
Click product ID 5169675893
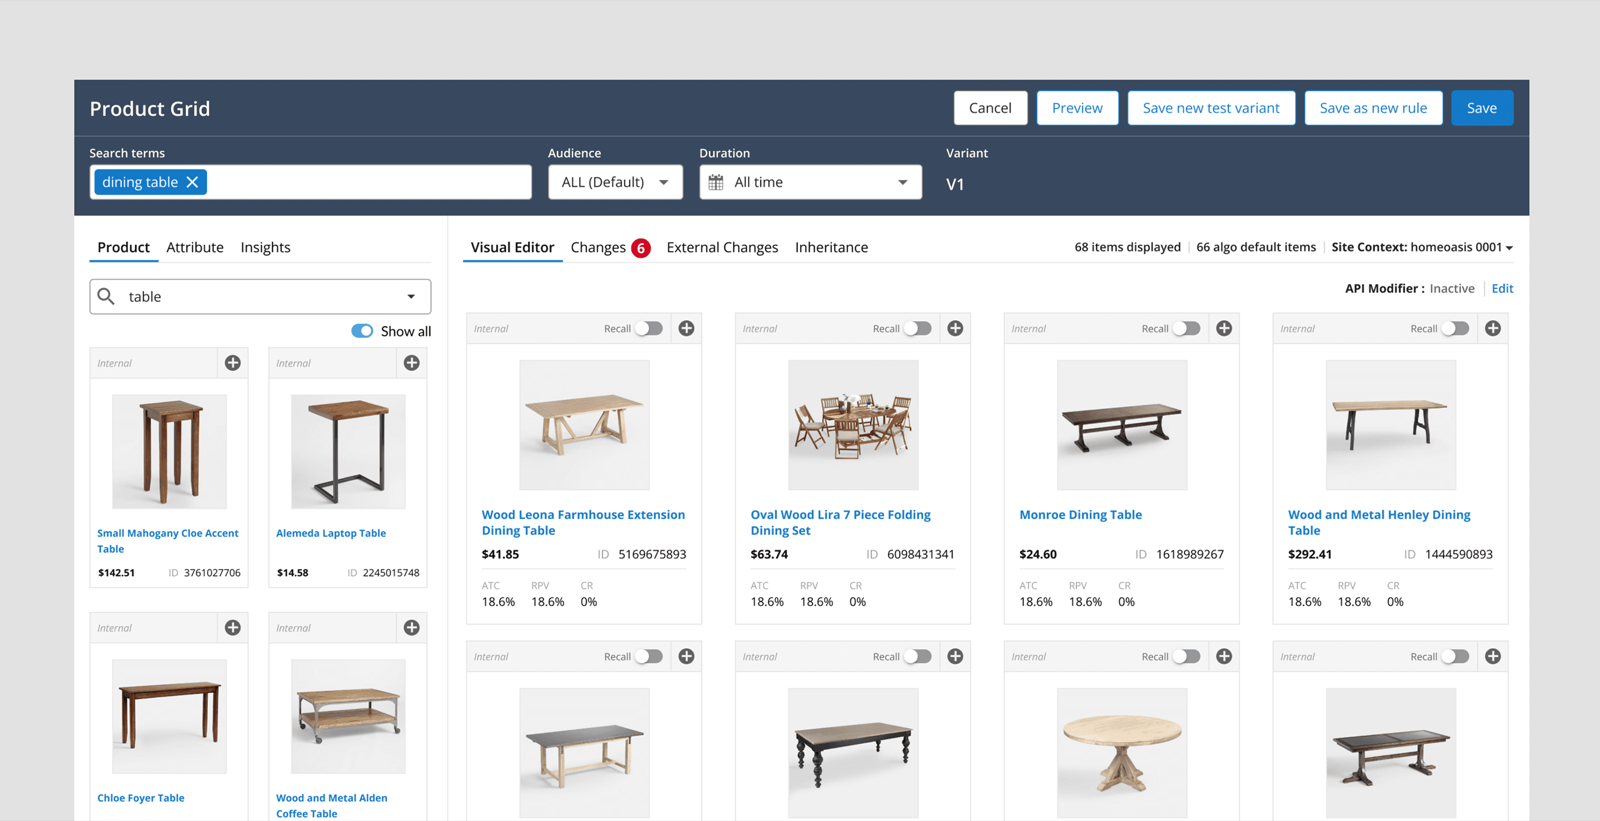click(x=652, y=554)
